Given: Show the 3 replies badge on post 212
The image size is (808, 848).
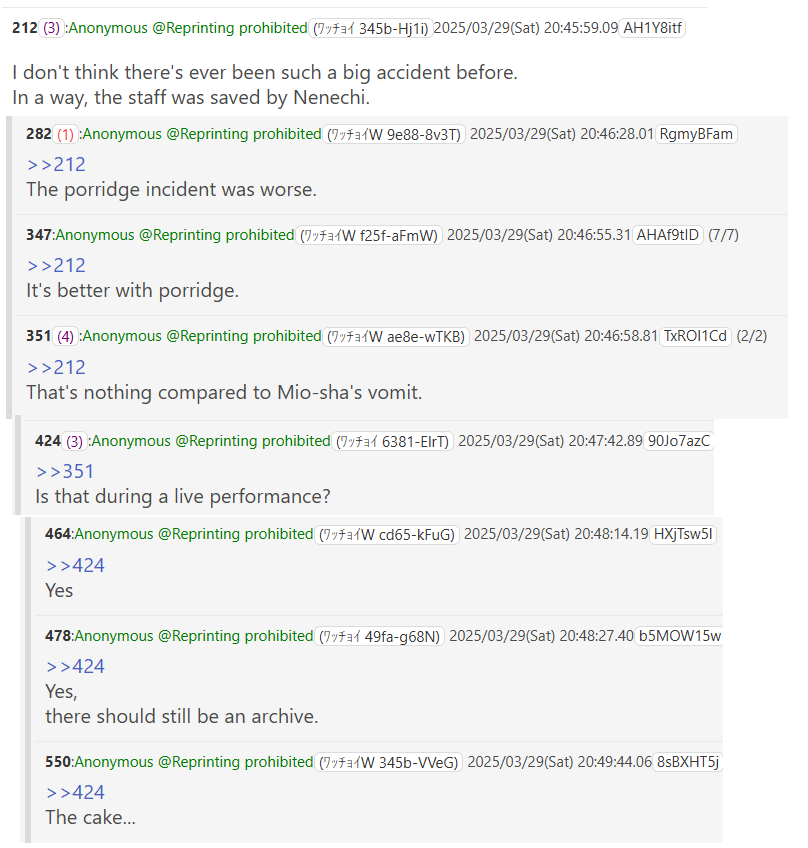Looking at the screenshot, I should [51, 28].
